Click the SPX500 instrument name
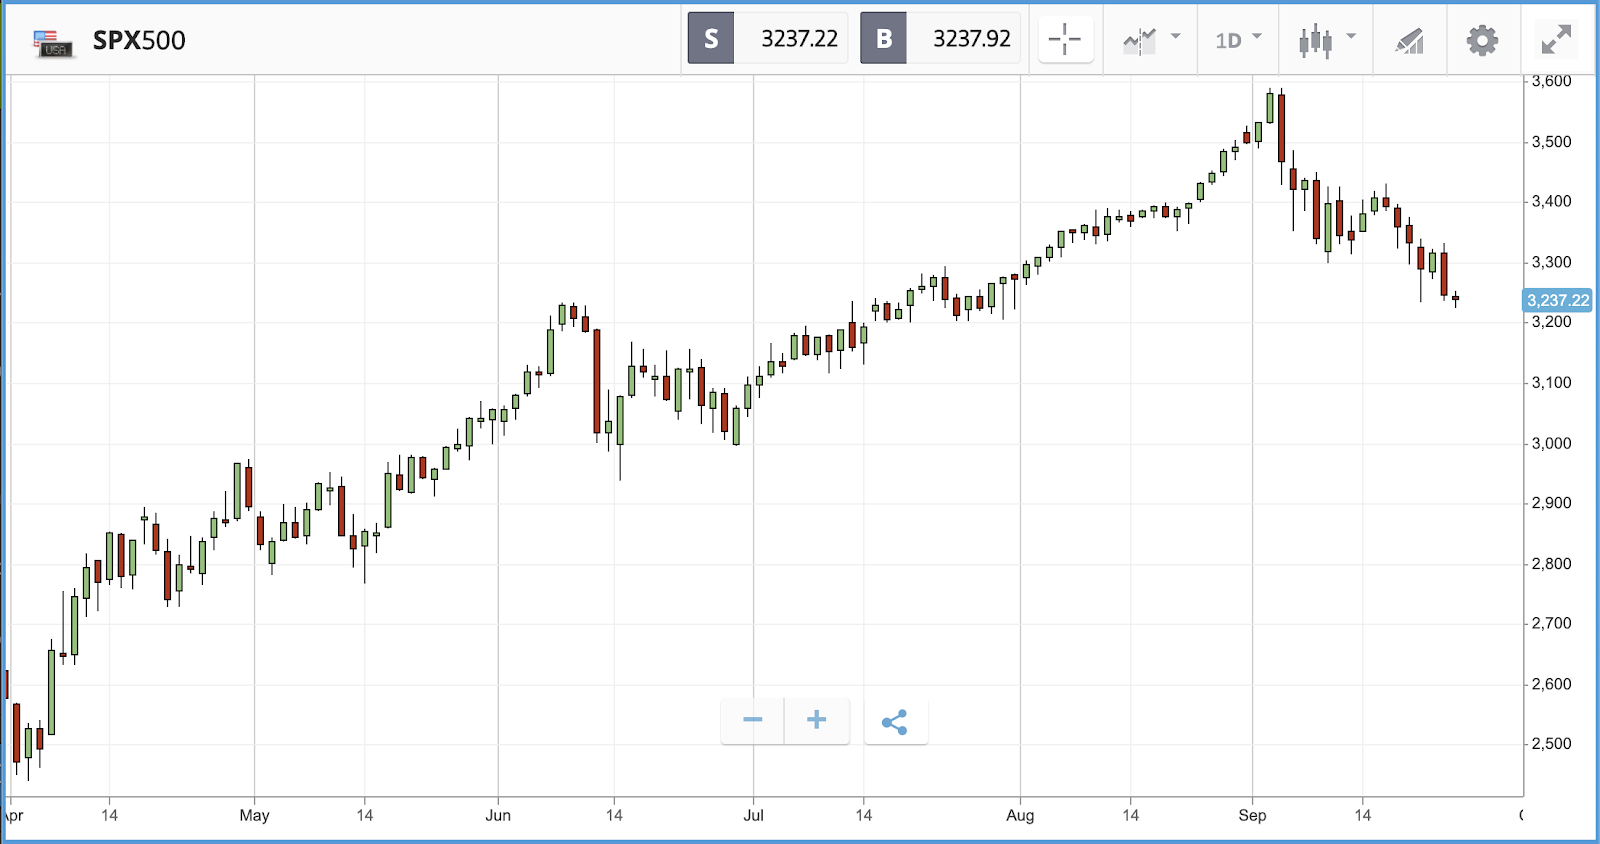 (139, 41)
